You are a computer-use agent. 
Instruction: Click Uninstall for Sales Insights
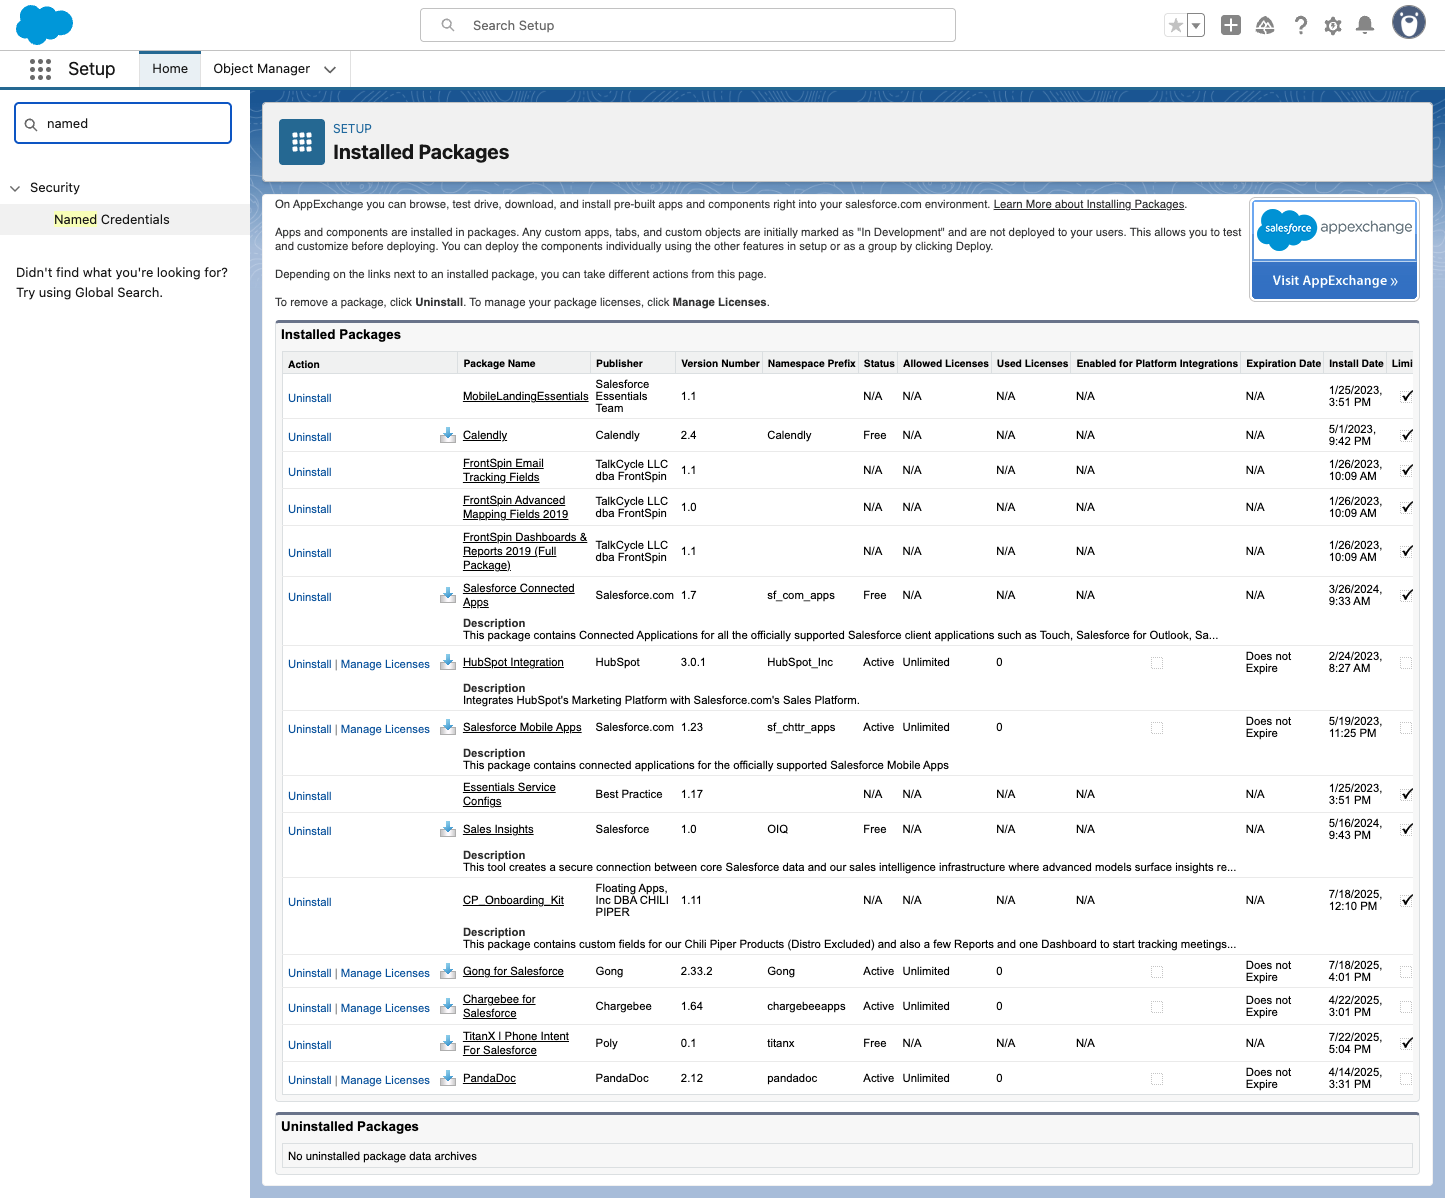(x=310, y=831)
